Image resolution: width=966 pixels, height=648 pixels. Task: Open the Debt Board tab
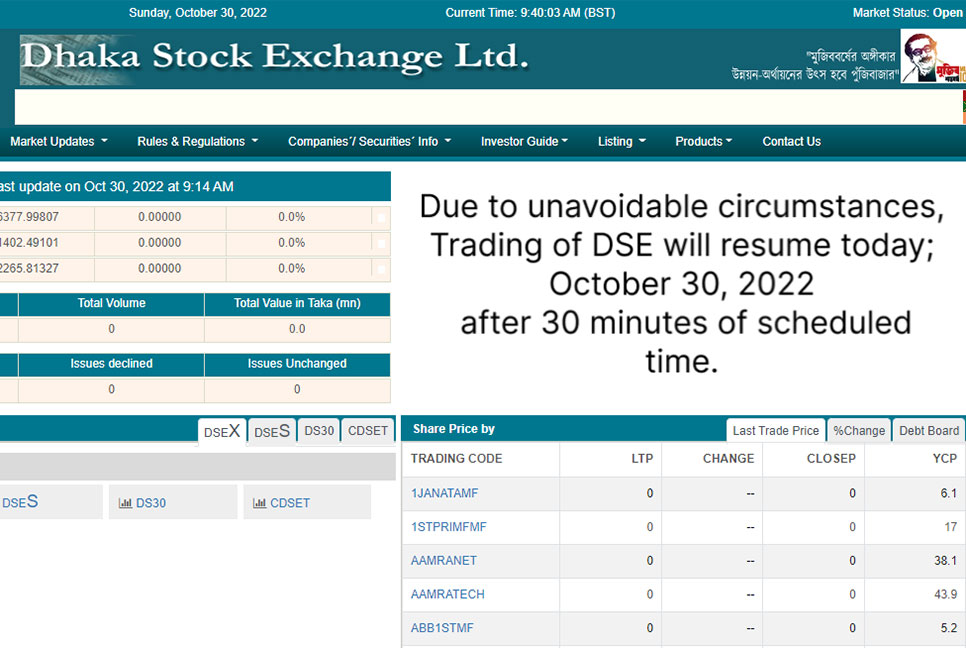point(929,431)
